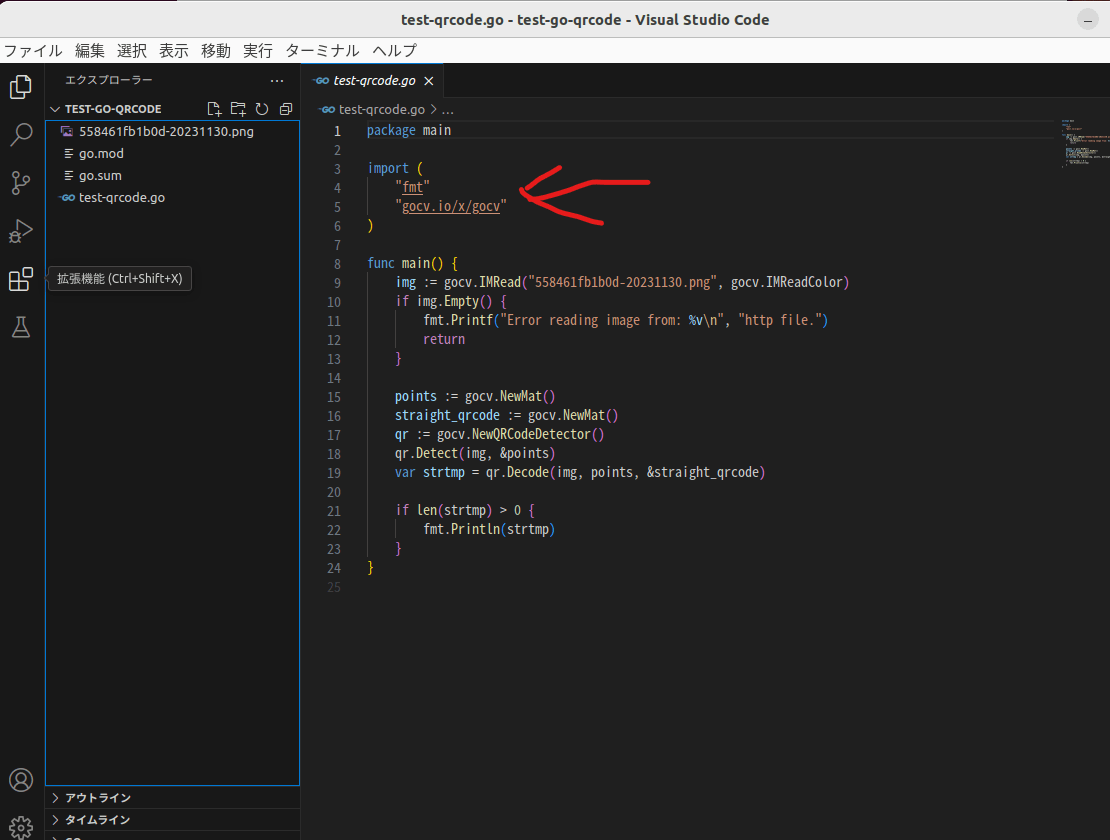Image resolution: width=1110 pixels, height=840 pixels.
Task: Click 'points := gocv.NewMat()' line
Action: (475, 397)
